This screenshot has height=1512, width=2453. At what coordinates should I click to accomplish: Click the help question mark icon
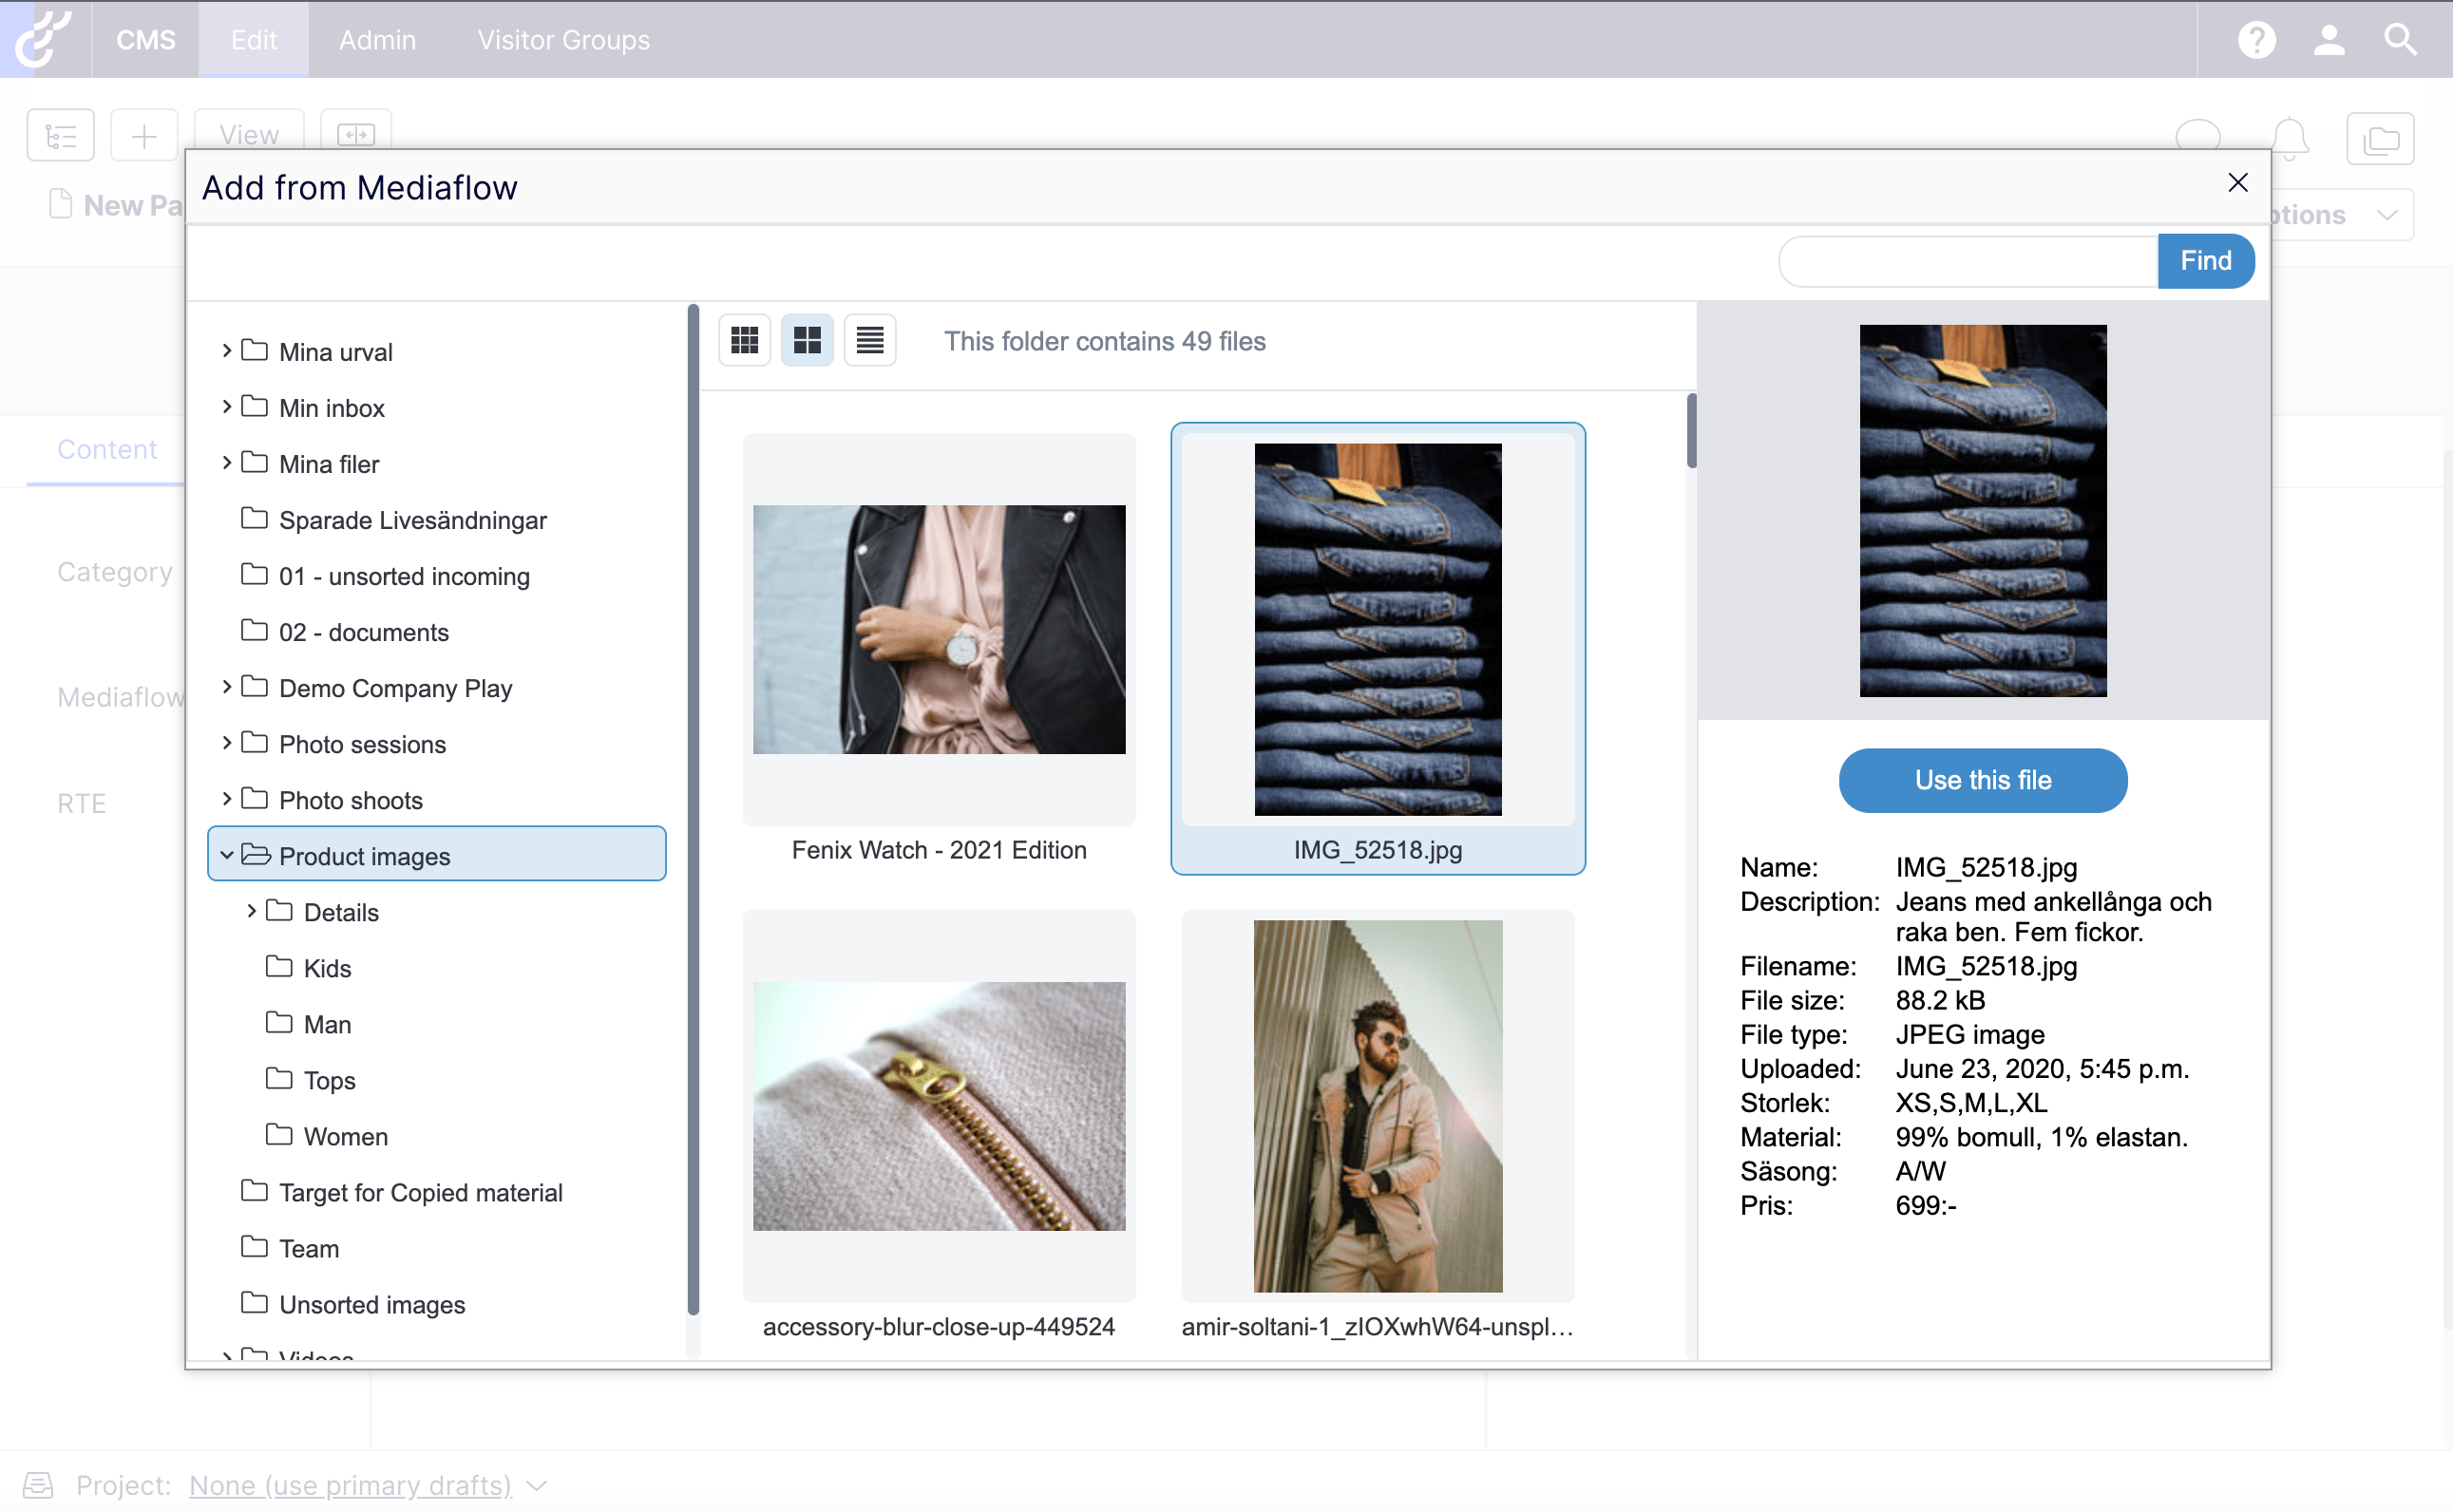(x=2256, y=40)
